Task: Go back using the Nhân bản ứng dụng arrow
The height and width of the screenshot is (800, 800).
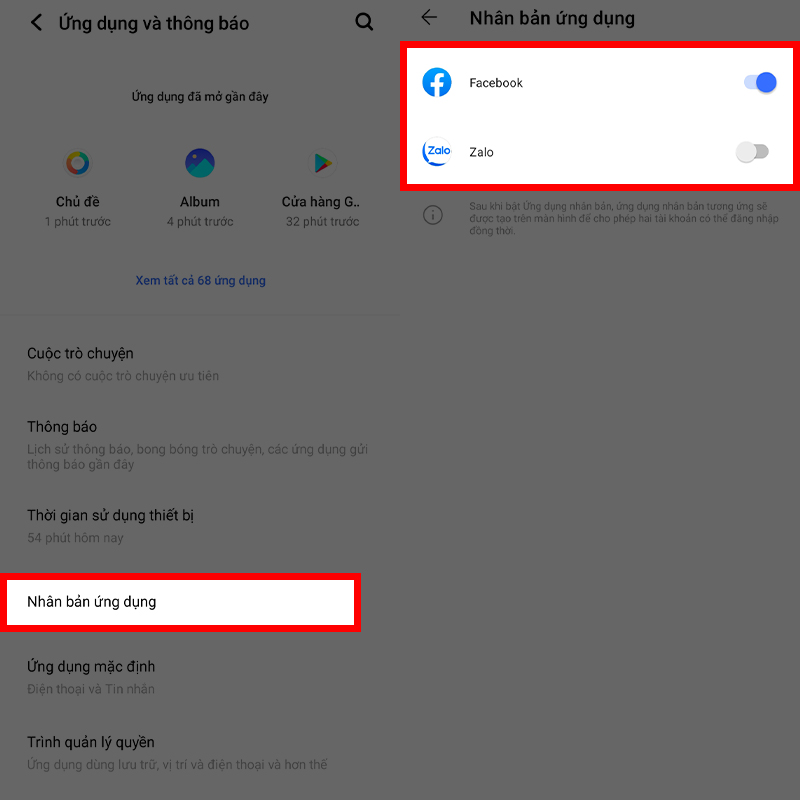Action: pos(429,17)
